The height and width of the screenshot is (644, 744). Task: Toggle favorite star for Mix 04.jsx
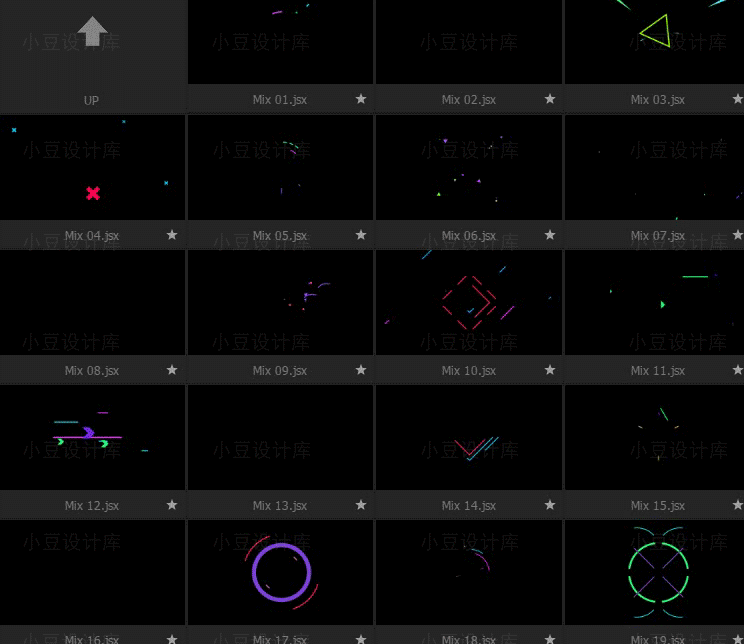172,234
